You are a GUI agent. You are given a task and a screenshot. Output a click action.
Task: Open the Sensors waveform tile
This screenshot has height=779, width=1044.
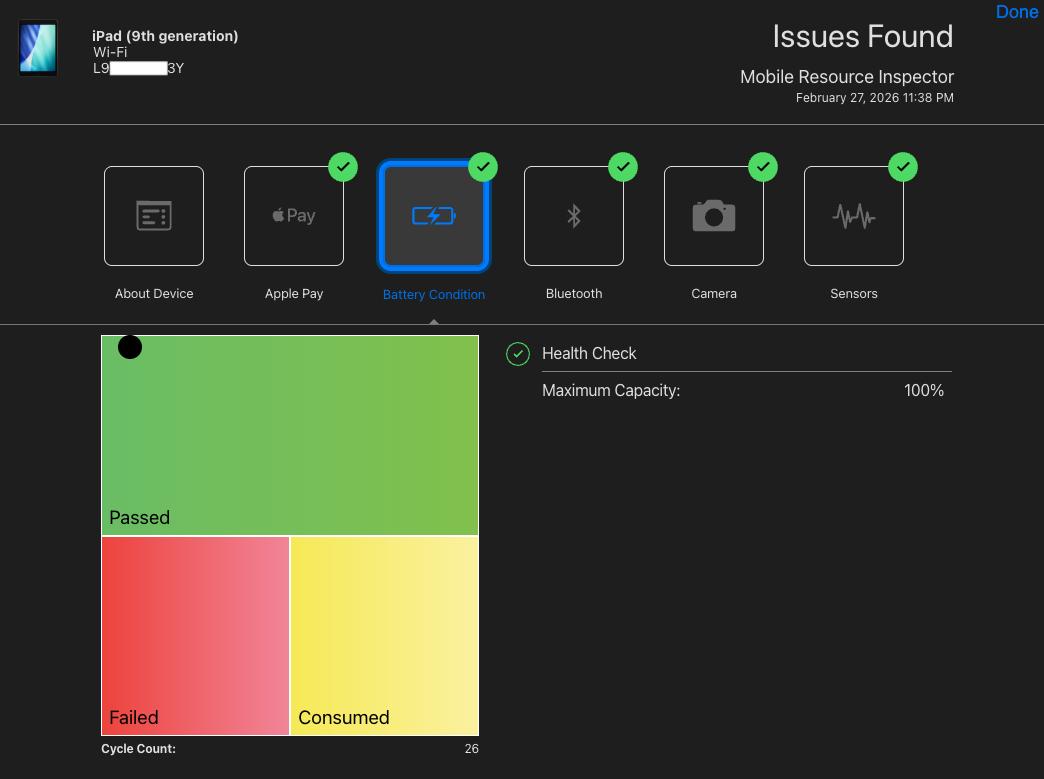click(854, 216)
